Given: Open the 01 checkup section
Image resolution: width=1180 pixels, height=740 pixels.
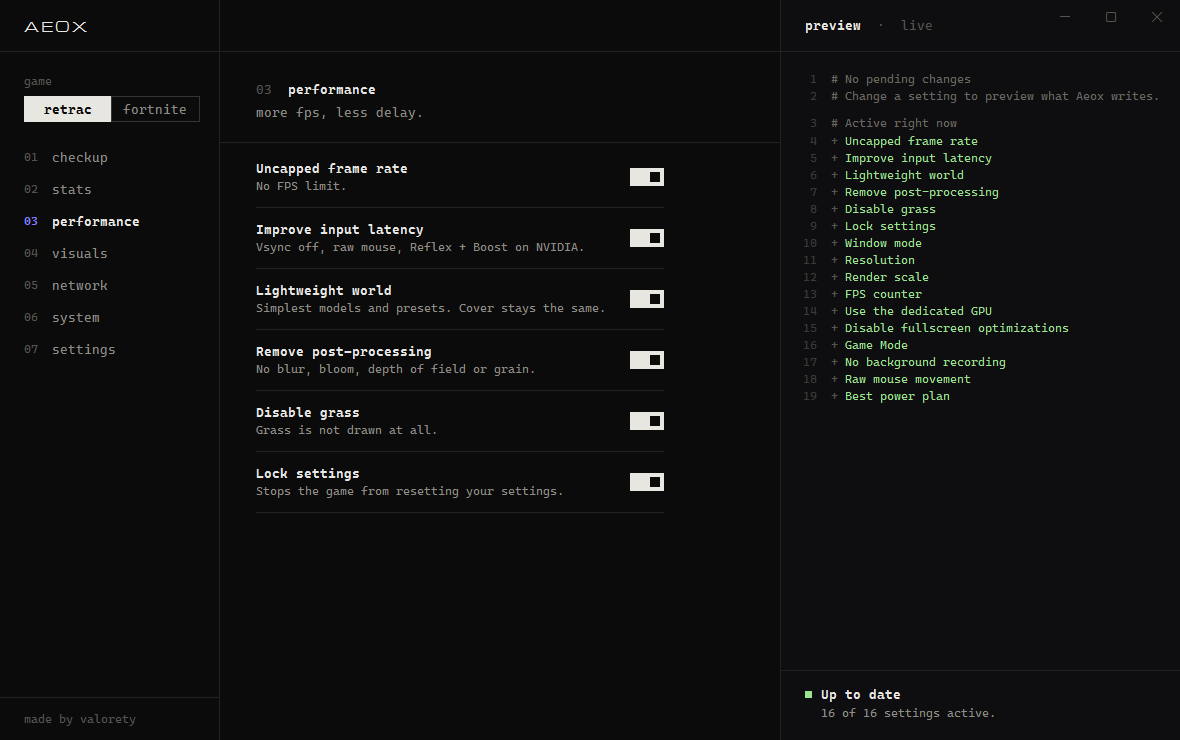Looking at the screenshot, I should tap(66, 157).
